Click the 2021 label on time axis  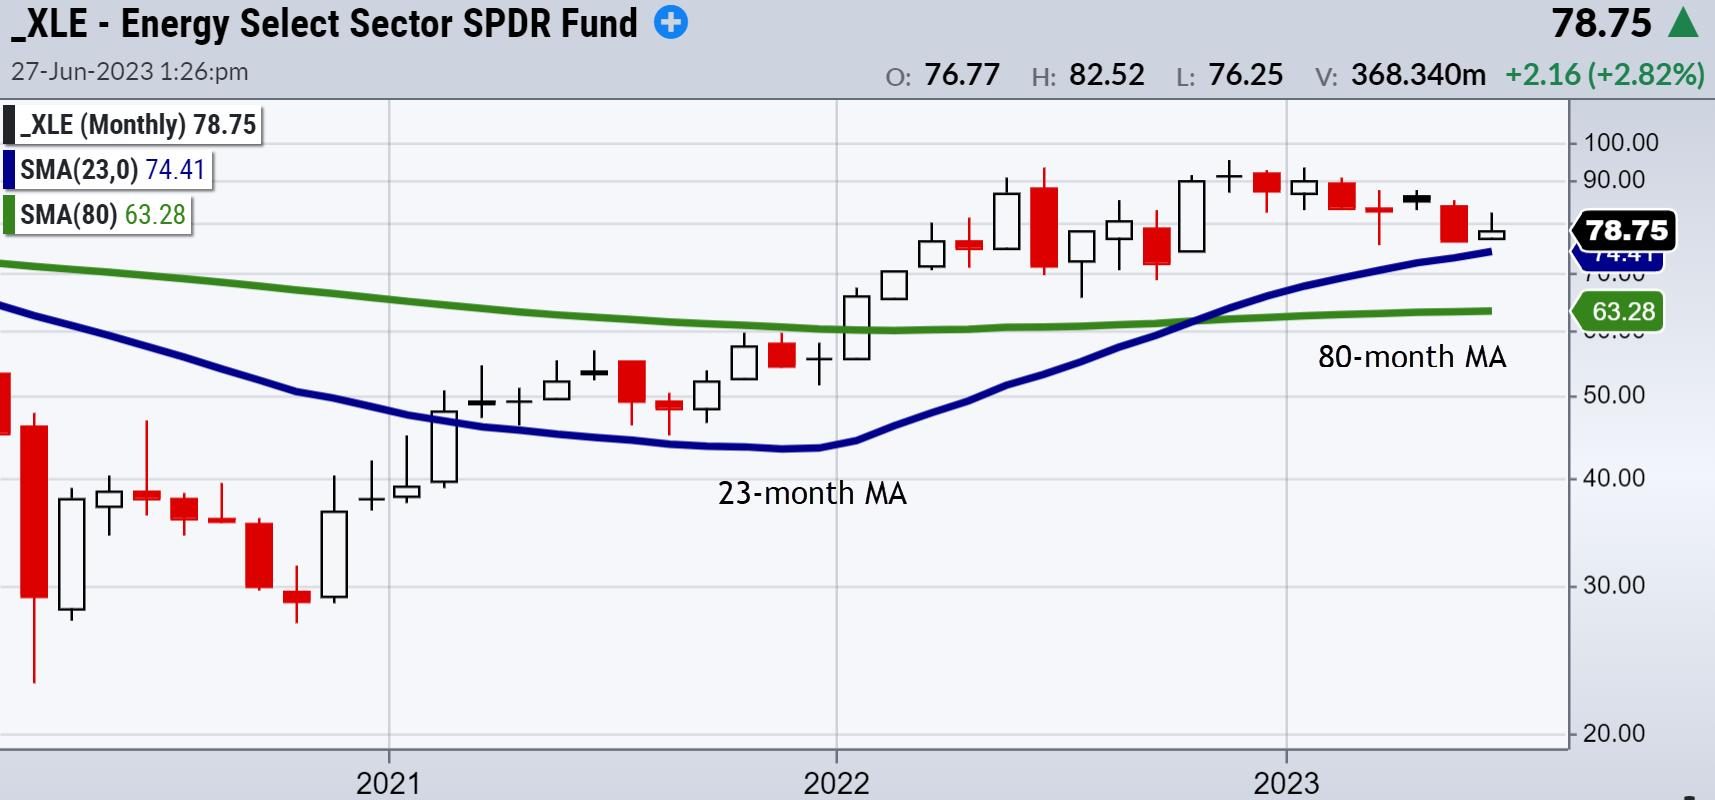point(388,782)
